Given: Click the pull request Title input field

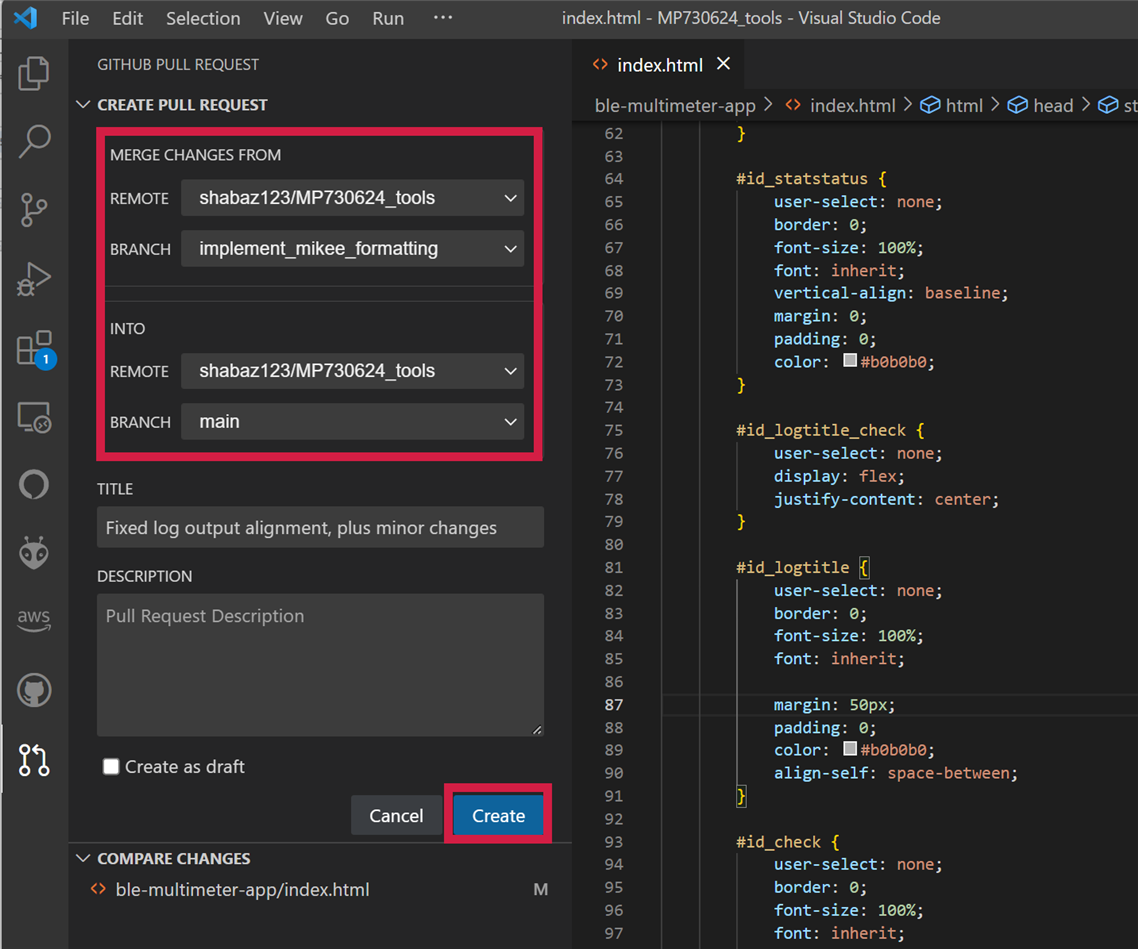Looking at the screenshot, I should 320,527.
